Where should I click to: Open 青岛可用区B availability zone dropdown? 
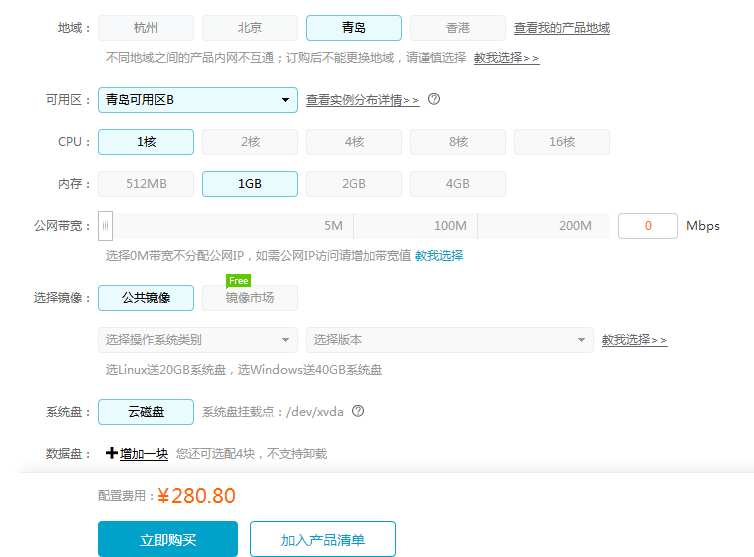pos(198,100)
